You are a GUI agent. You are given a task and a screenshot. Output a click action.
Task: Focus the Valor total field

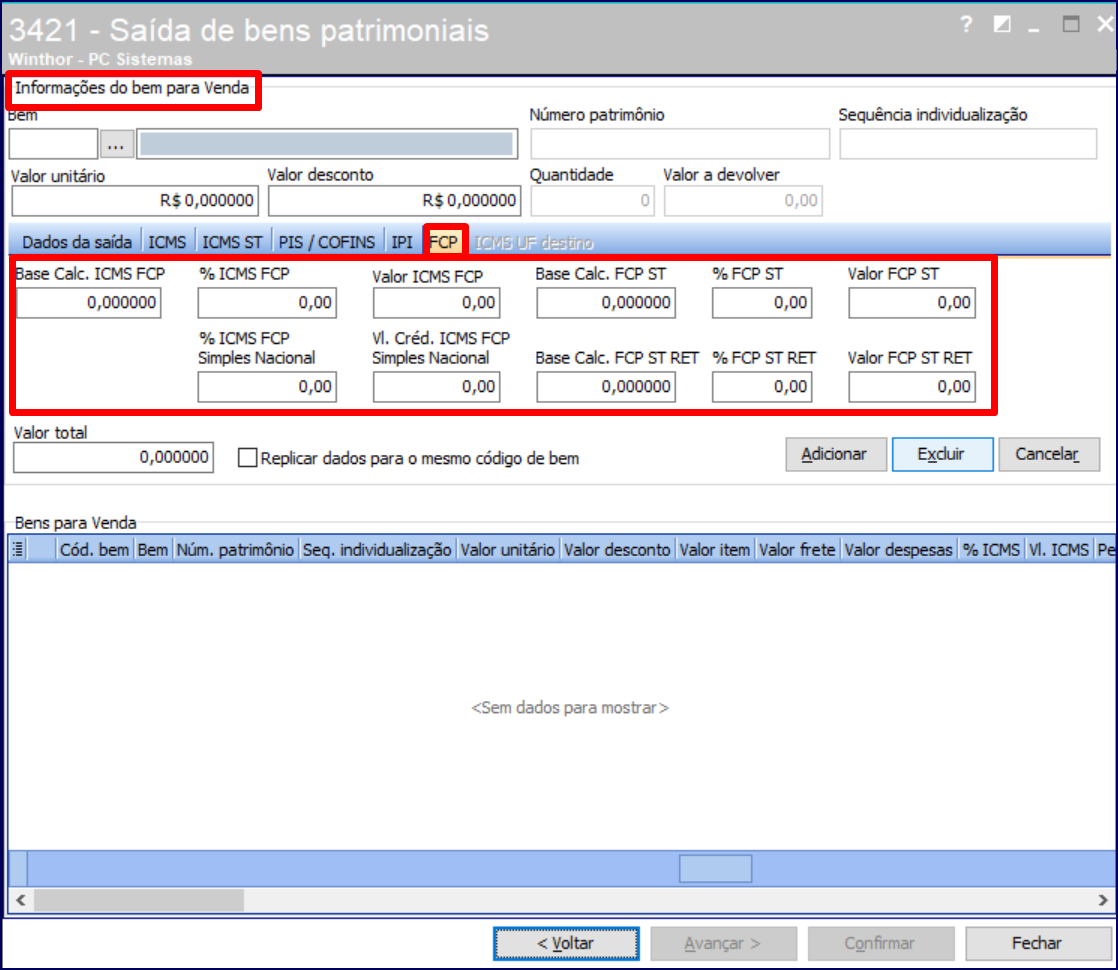(113, 457)
